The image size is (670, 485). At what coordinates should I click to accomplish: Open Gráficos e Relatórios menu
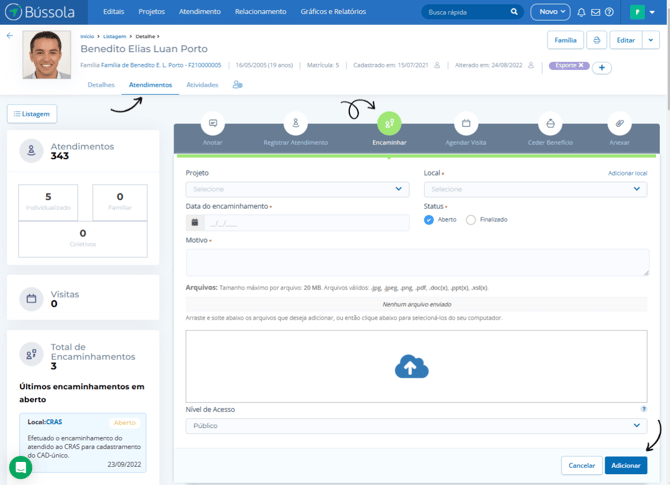click(x=333, y=12)
